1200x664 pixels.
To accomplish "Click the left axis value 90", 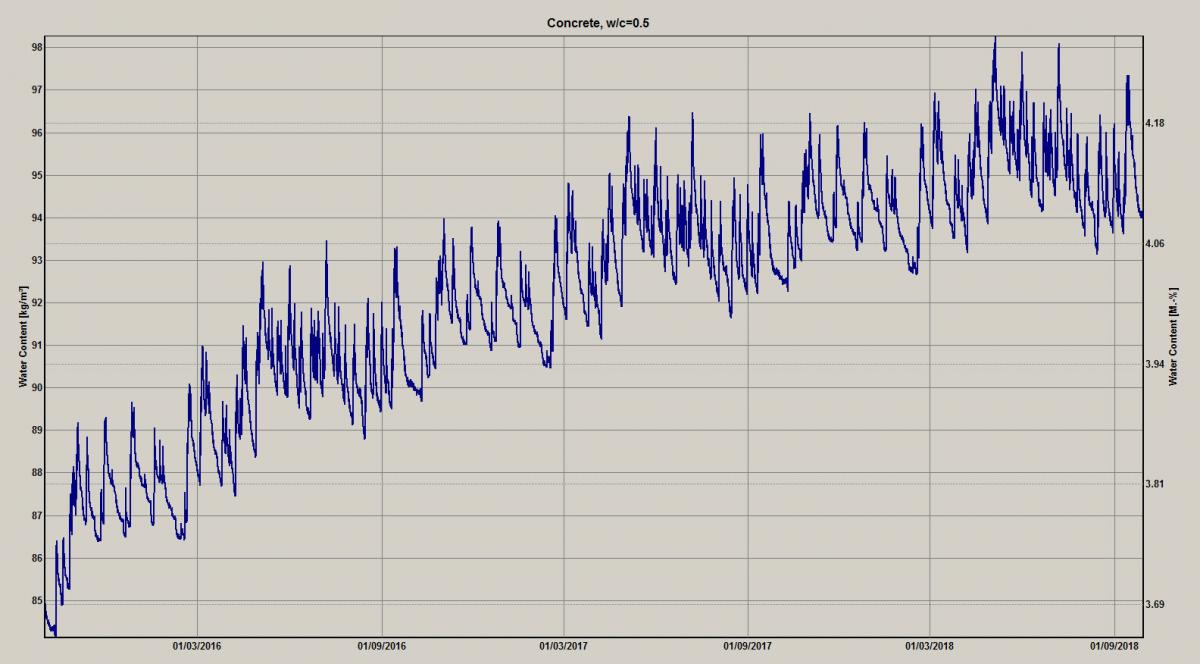I will click(x=36, y=388).
